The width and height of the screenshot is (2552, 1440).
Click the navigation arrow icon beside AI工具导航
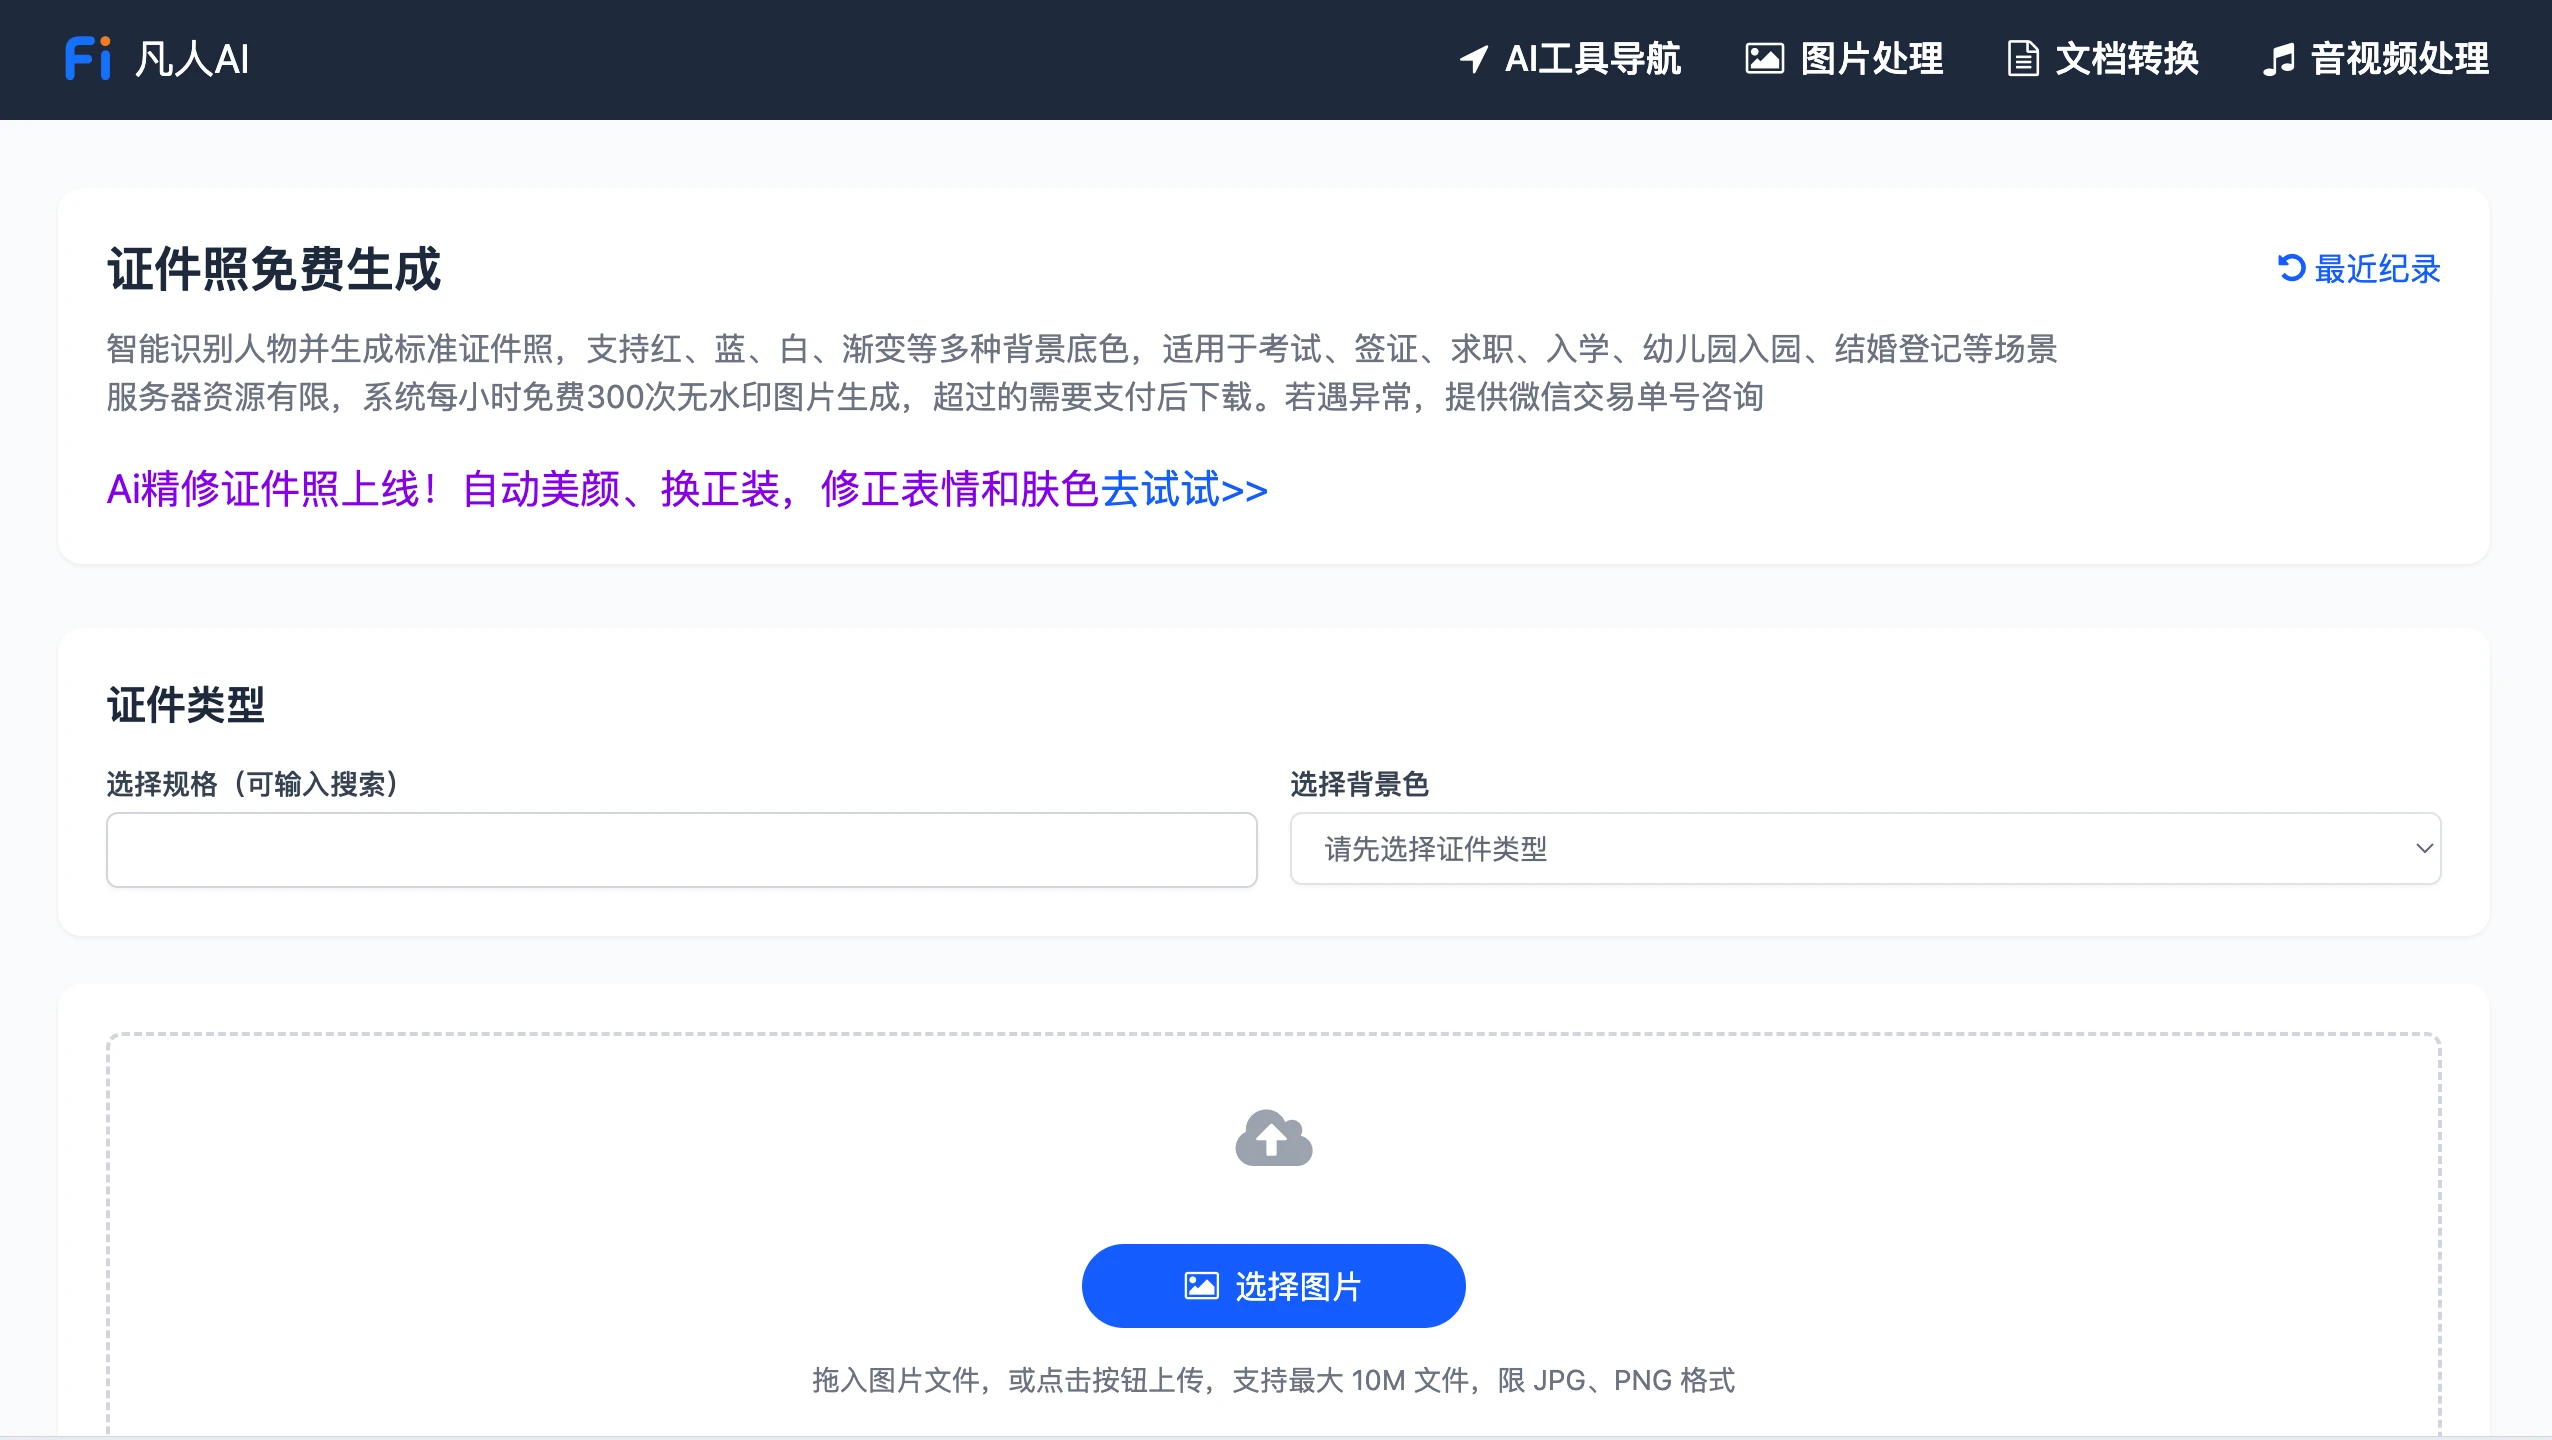[x=1476, y=59]
